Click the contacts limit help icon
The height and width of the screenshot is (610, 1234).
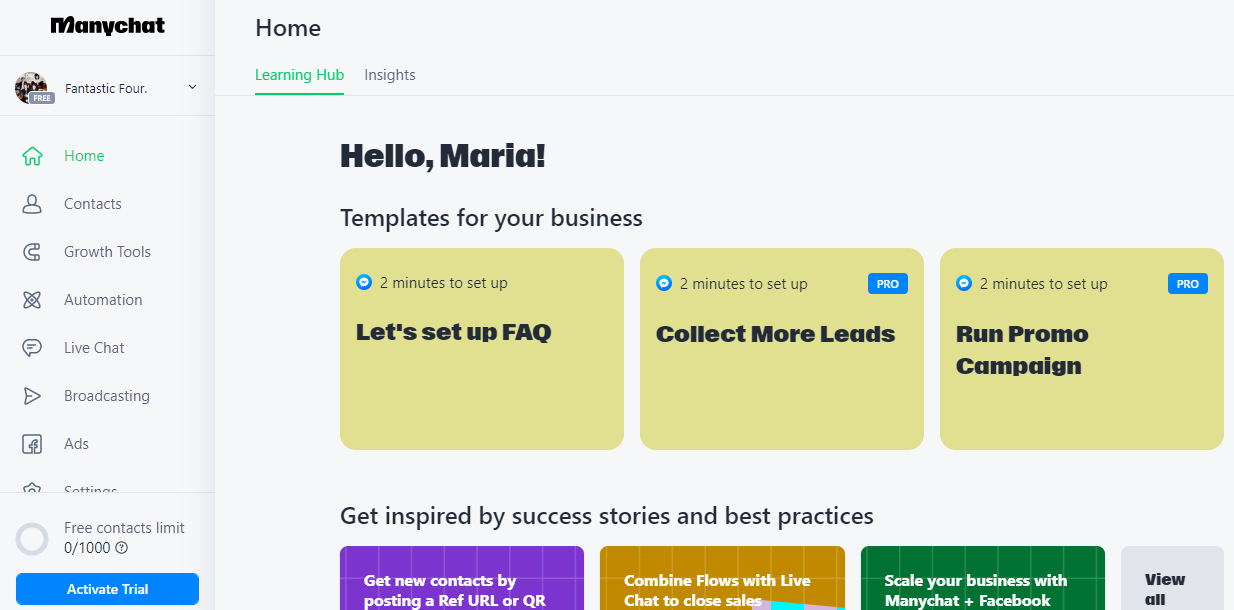click(122, 548)
